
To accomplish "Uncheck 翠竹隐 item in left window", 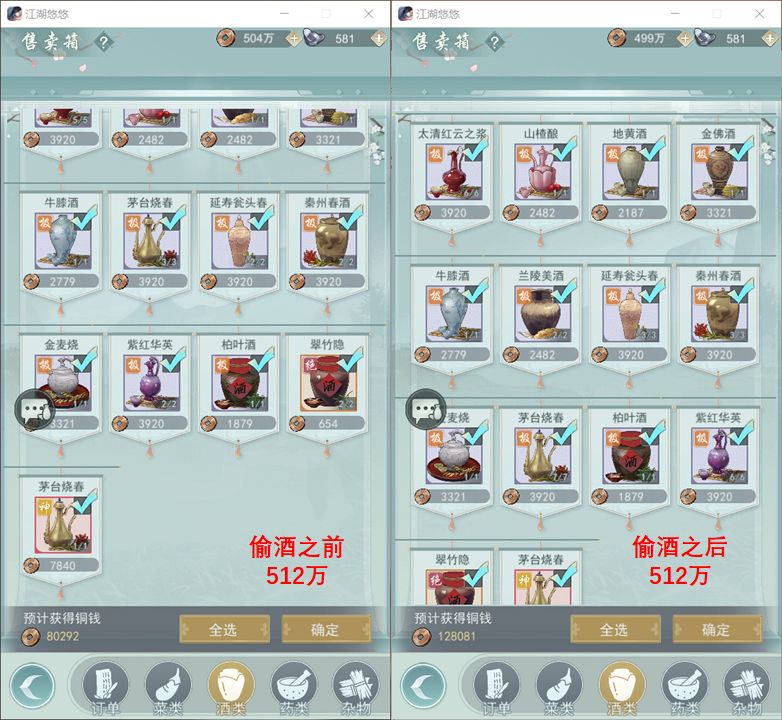I will tap(328, 383).
